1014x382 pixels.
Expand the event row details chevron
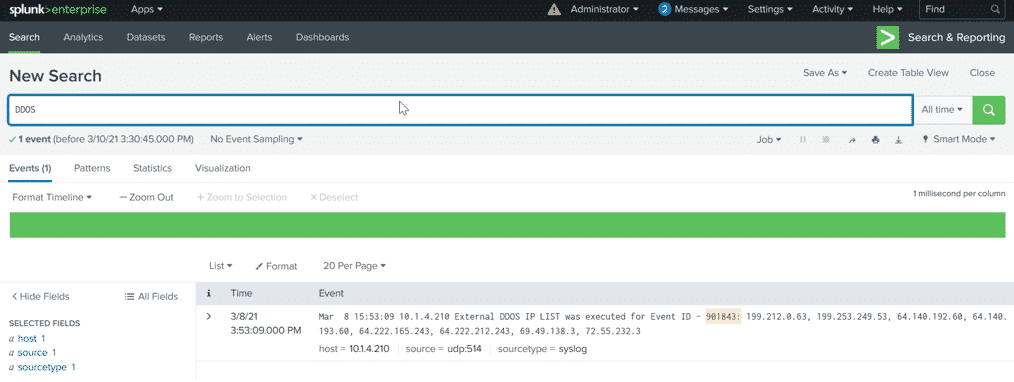point(208,316)
